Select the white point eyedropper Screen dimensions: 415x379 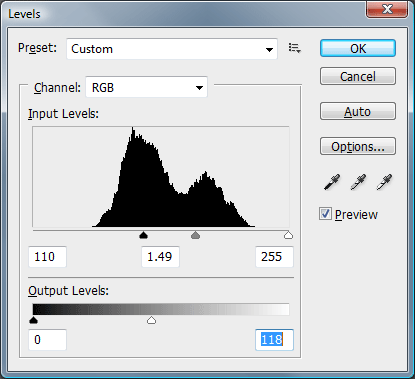click(384, 182)
